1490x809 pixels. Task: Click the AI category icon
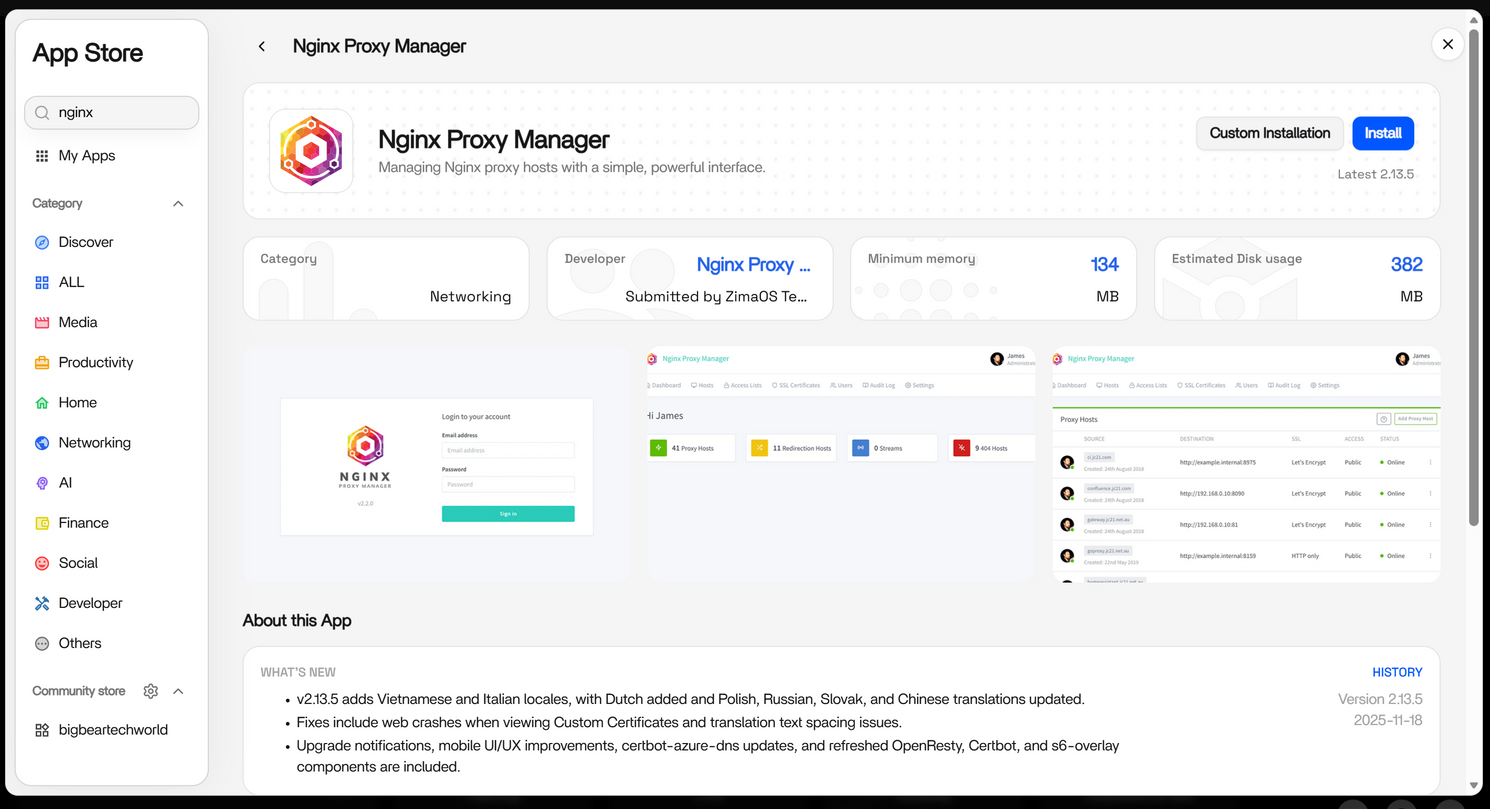[x=42, y=483]
